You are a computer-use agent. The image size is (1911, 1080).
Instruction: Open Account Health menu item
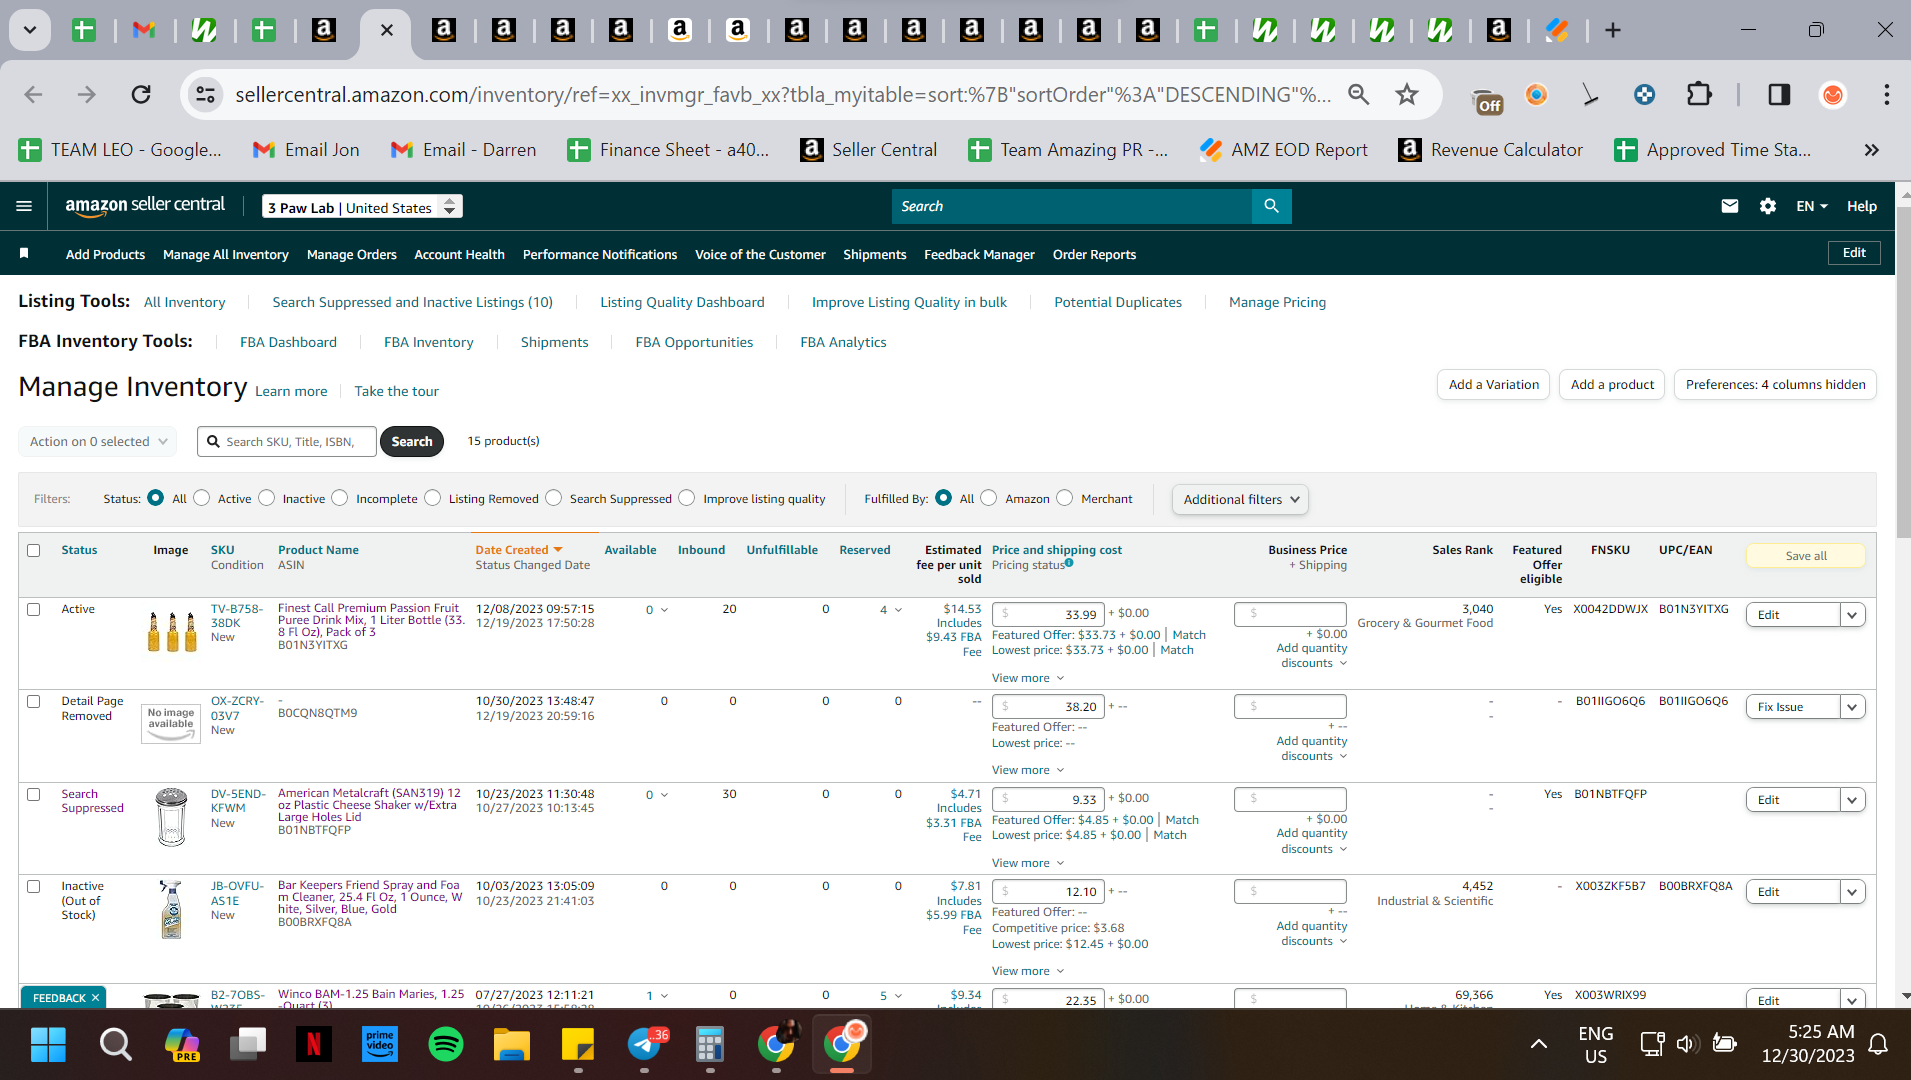point(460,254)
